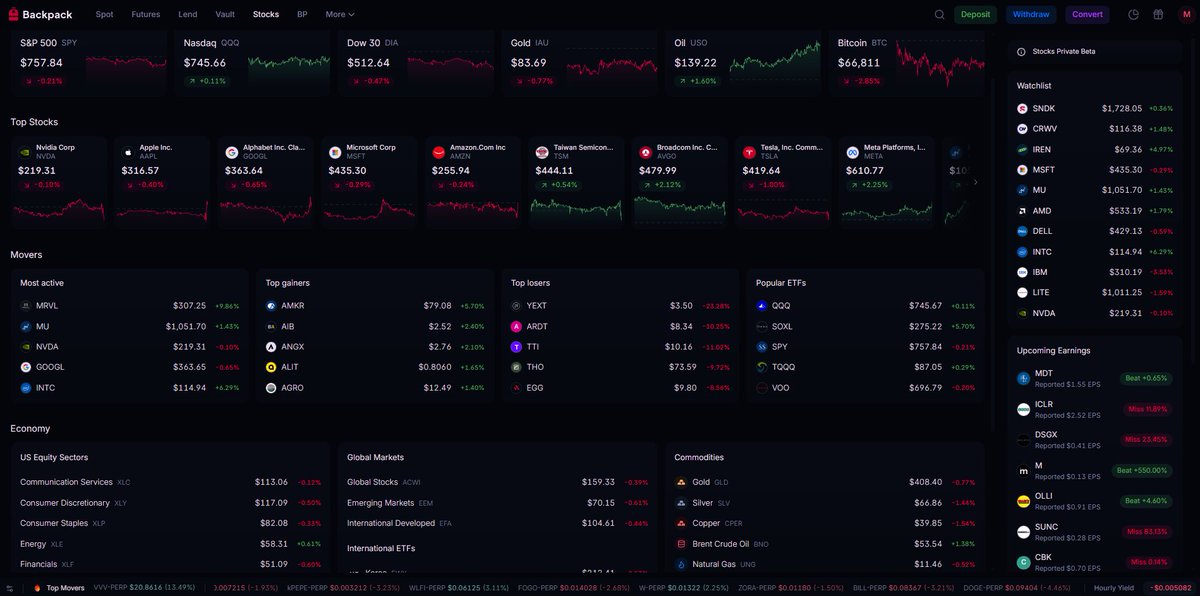
Task: Click the SNDK icon in Watchlist
Action: pyautogui.click(x=1023, y=108)
